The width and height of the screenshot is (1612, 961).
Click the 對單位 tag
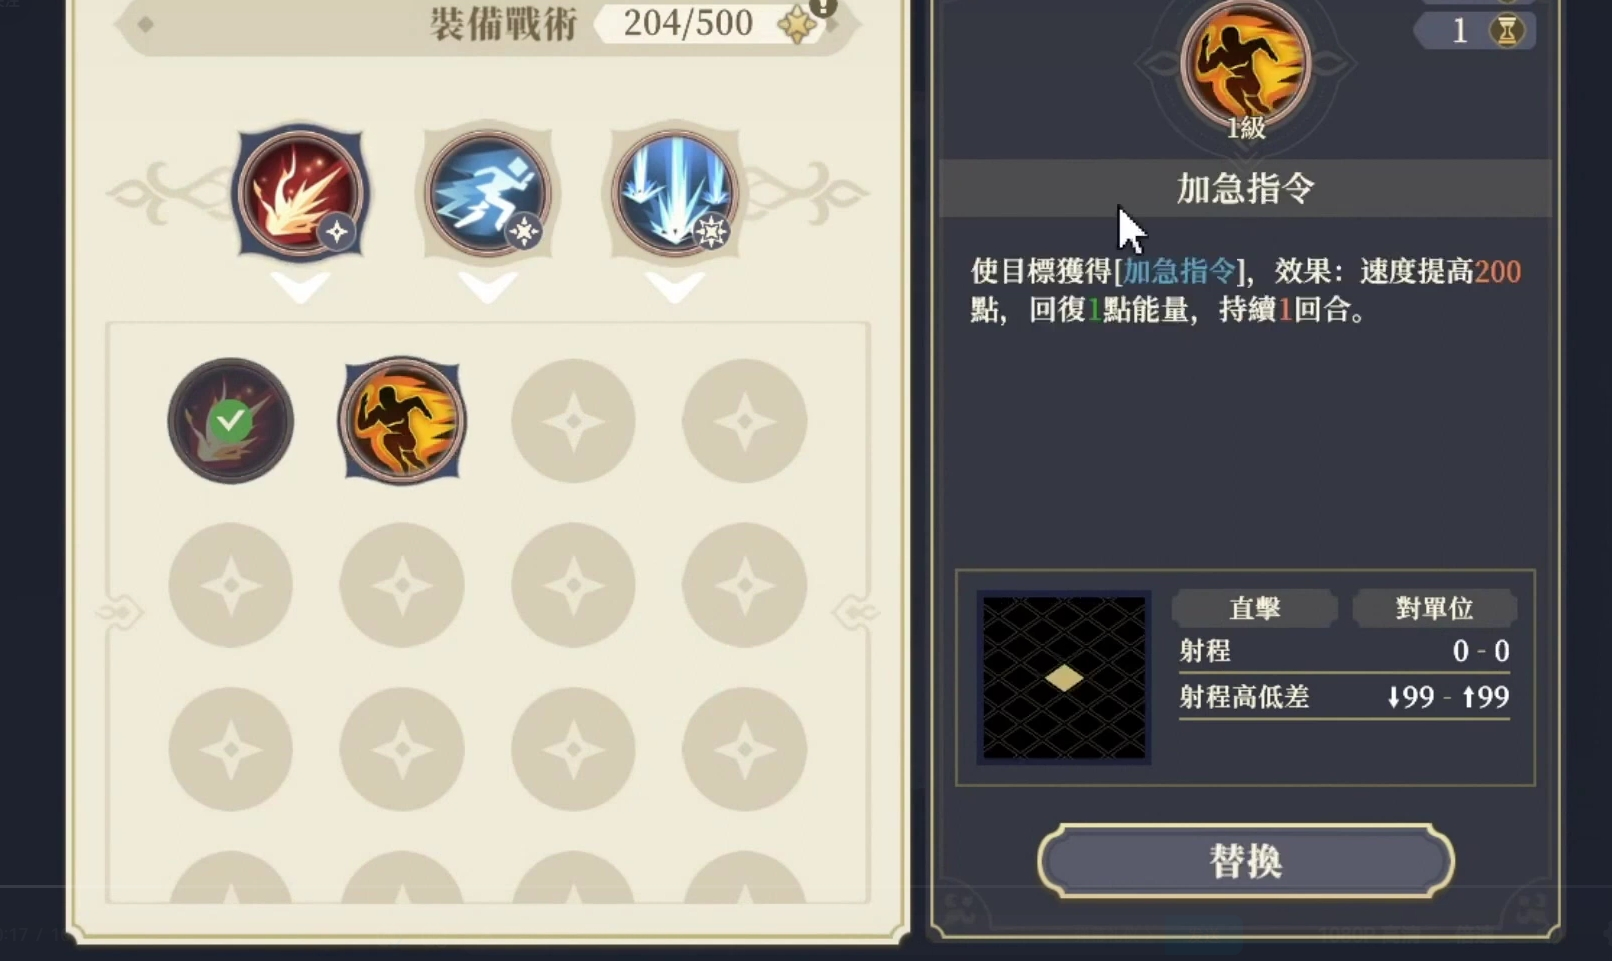(x=1434, y=608)
